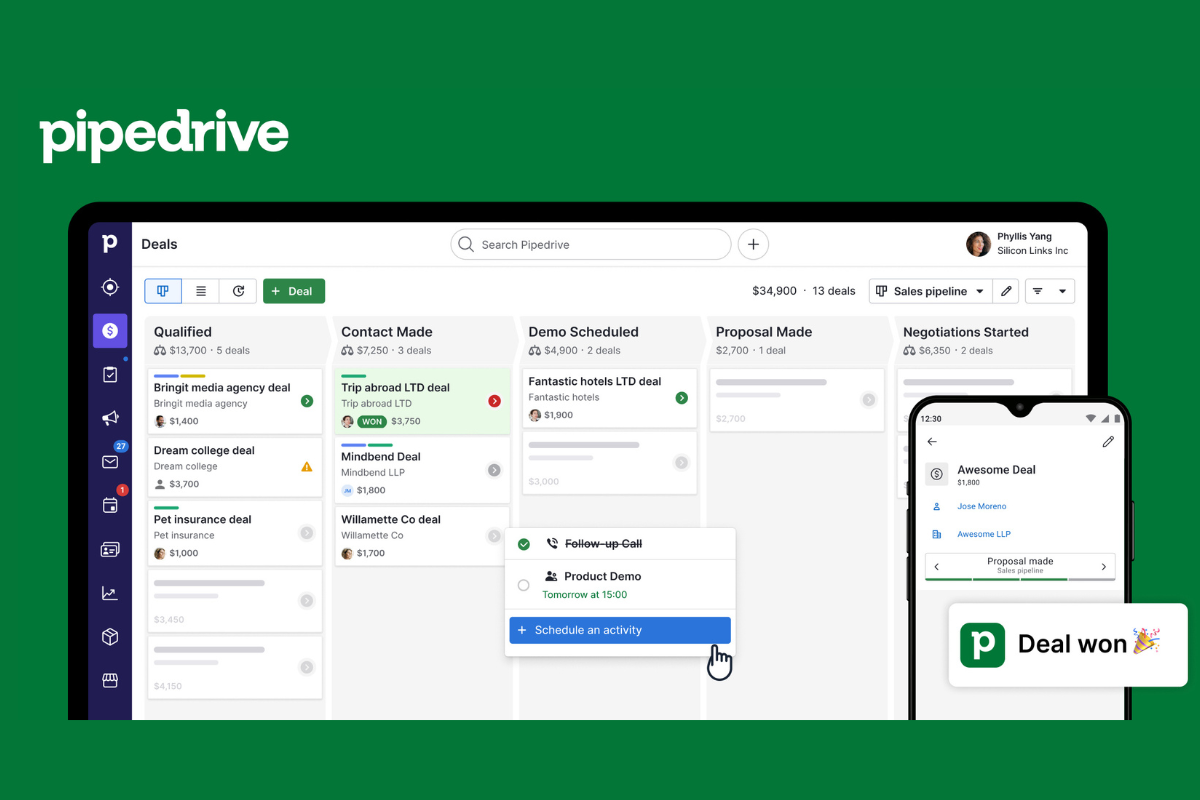Open the Leads radar icon in sidebar
Screen dimensions: 1200x800
coord(110,287)
